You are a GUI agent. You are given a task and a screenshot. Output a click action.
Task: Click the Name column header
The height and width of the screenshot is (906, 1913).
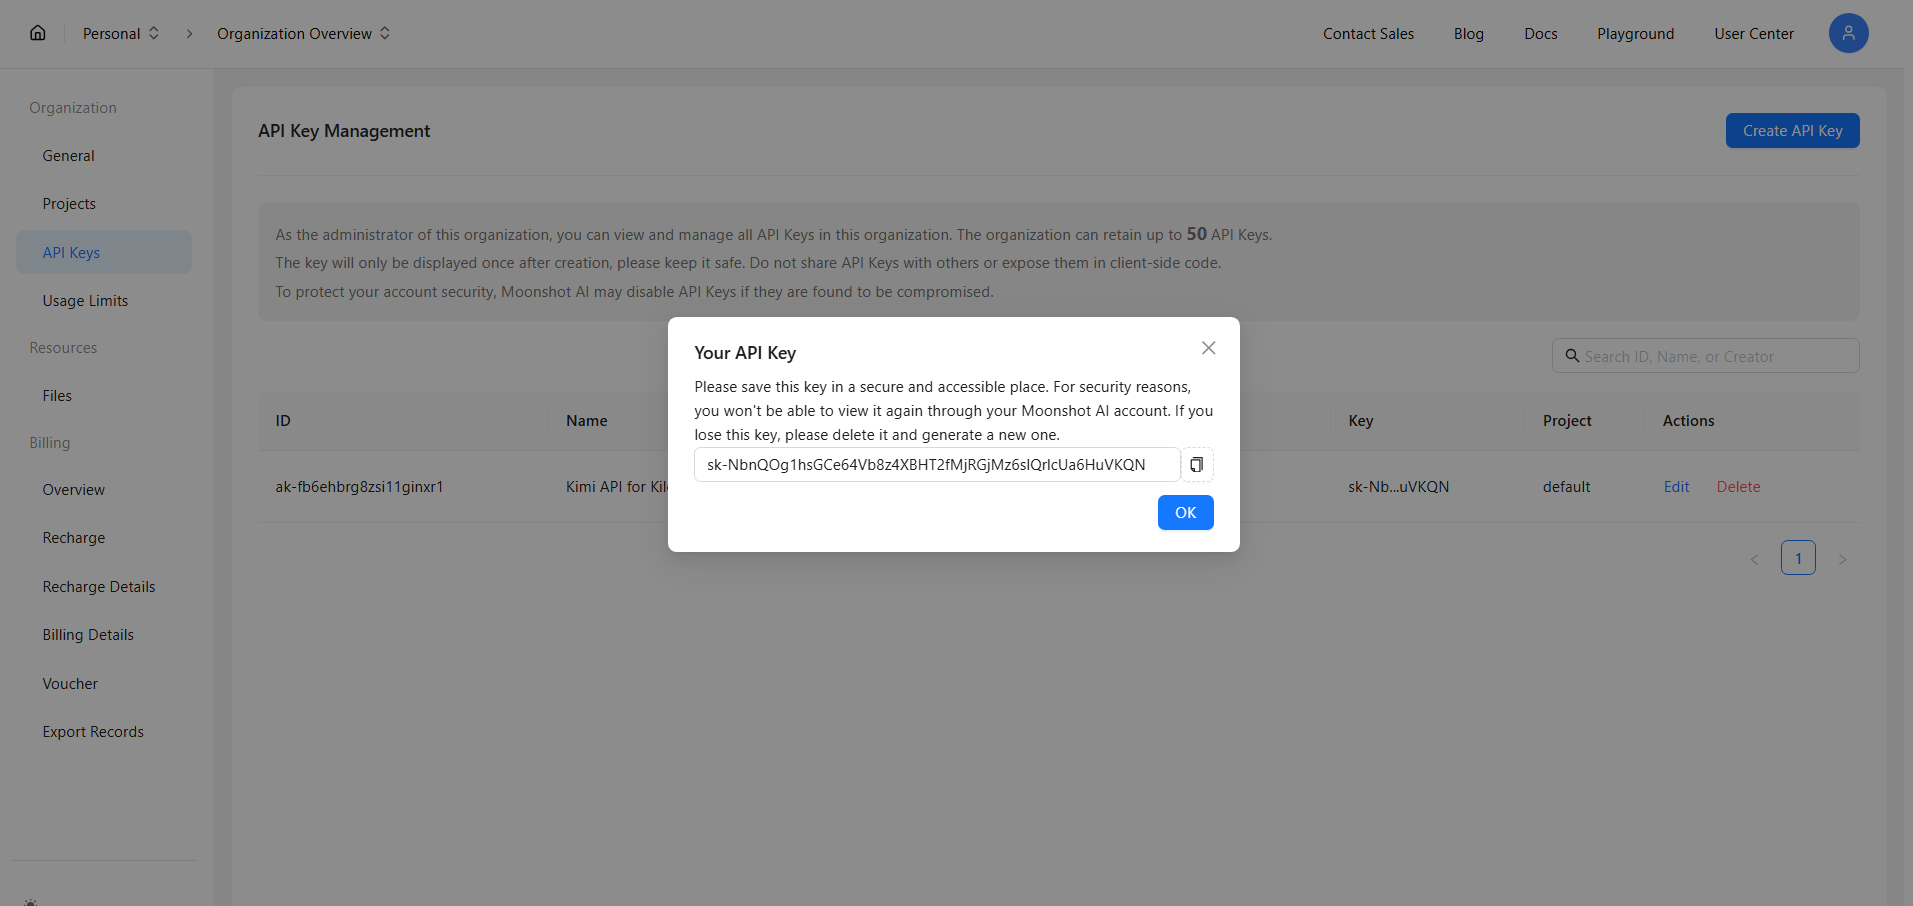pos(586,421)
